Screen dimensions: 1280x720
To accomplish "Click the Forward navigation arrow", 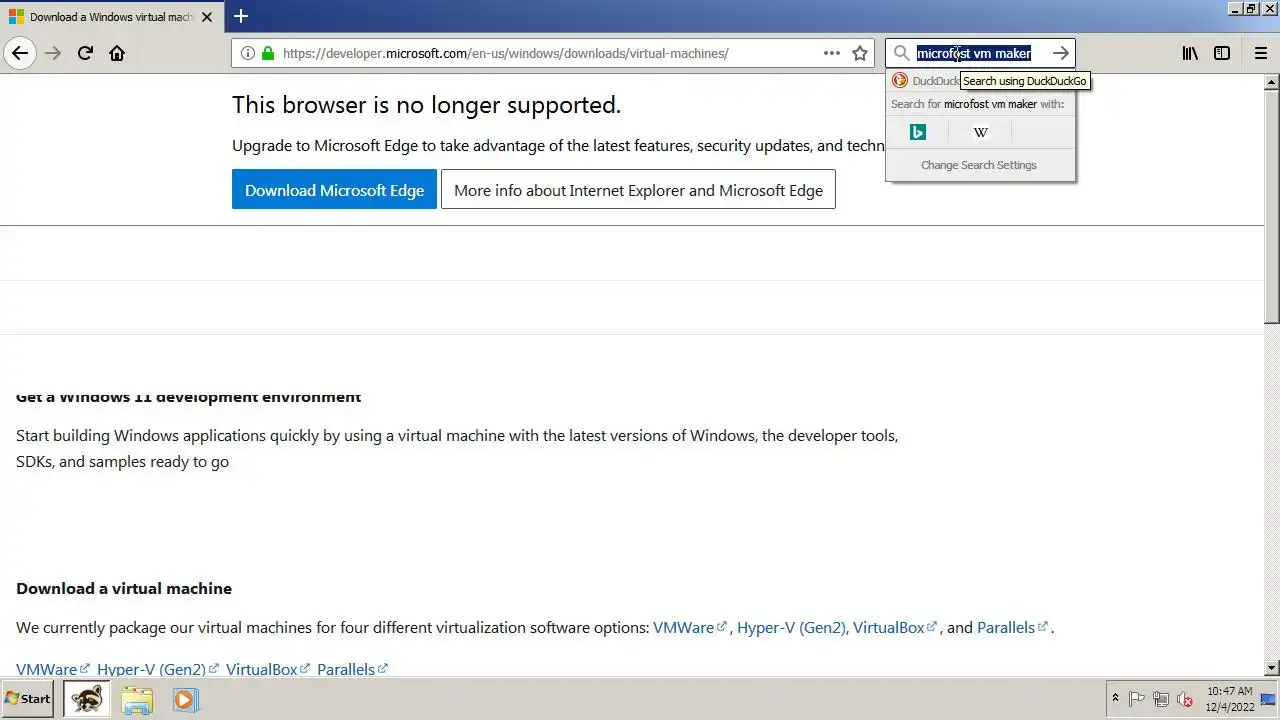I will pos(54,53).
